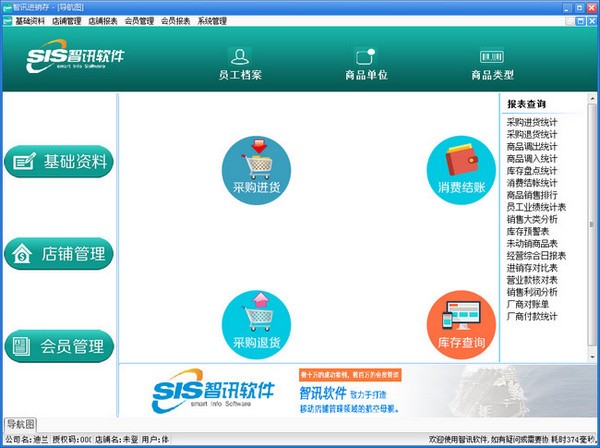Image resolution: width=600 pixels, height=448 pixels.
Task: Open the 销售利润分析 report
Action: point(532,292)
